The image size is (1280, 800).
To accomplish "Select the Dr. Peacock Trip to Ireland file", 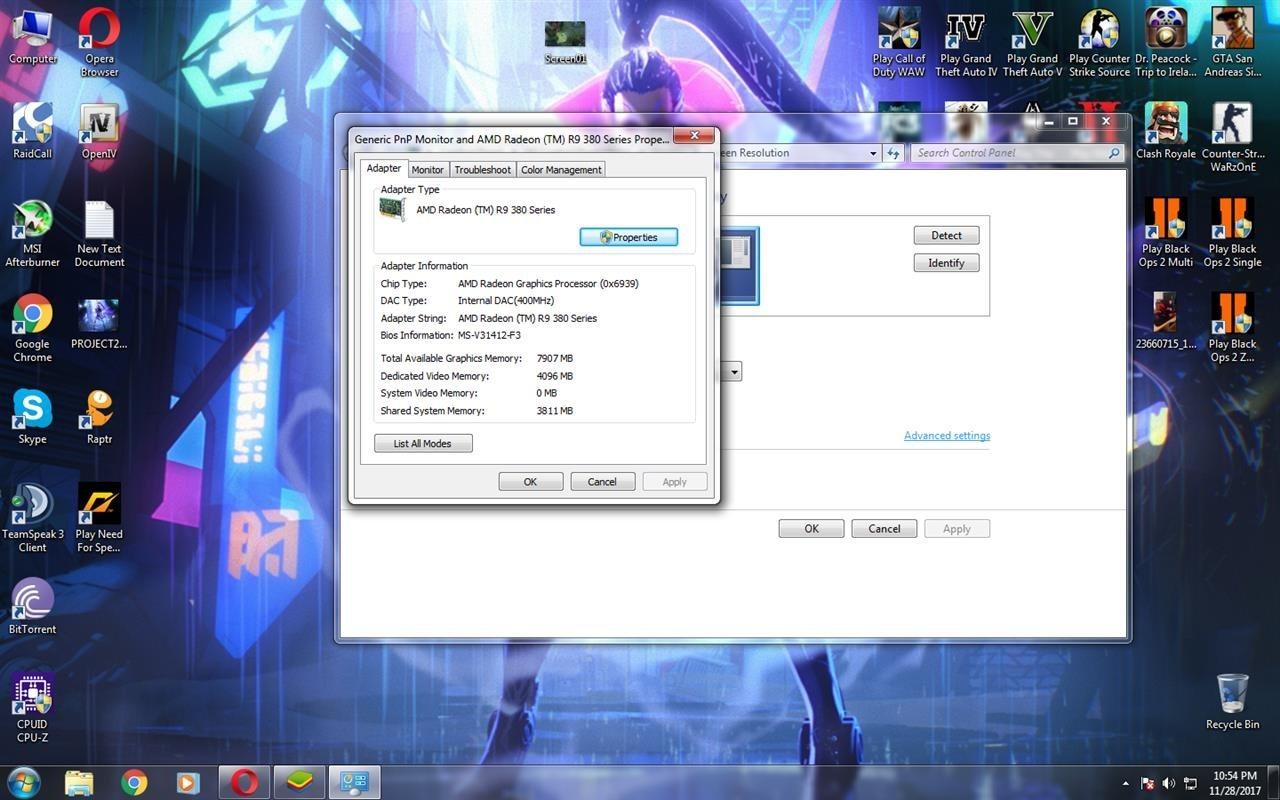I will (1166, 41).
